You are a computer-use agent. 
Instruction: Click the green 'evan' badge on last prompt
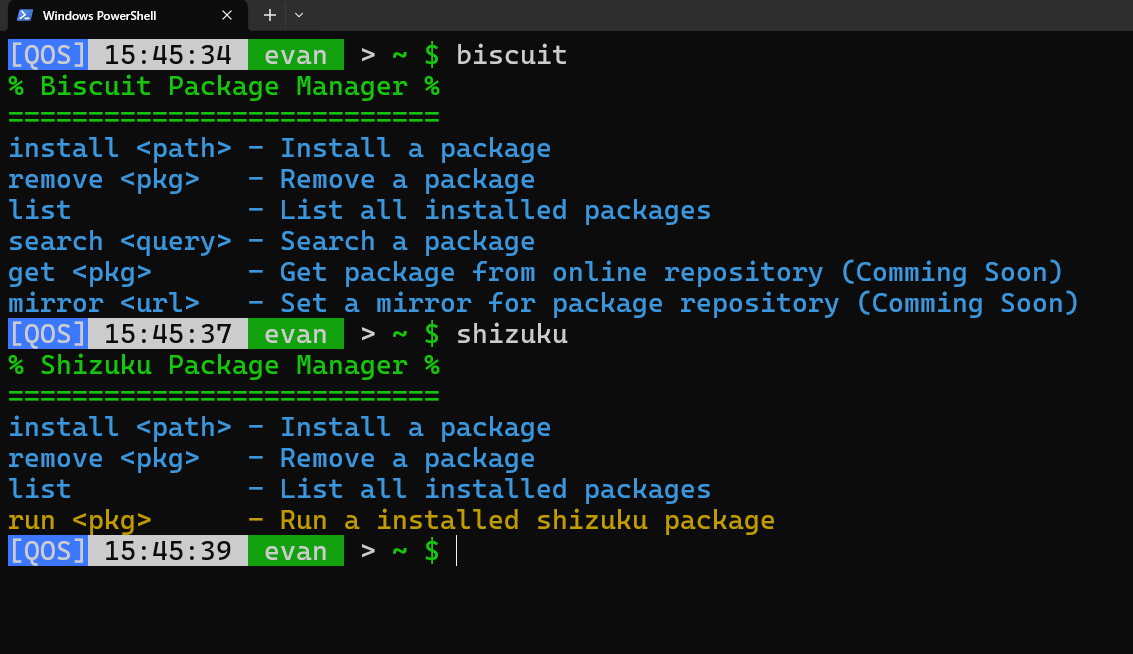296,551
